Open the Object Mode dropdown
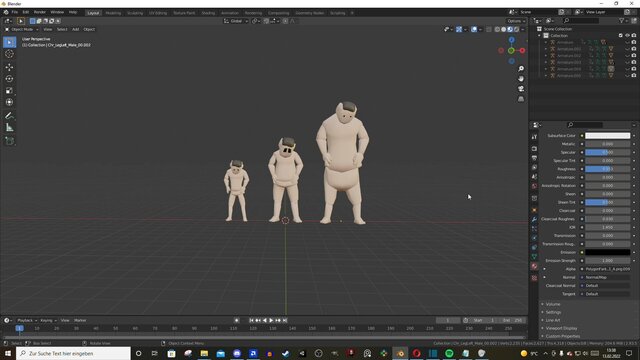Viewport: 640px width, 360px height. [x=22, y=29]
